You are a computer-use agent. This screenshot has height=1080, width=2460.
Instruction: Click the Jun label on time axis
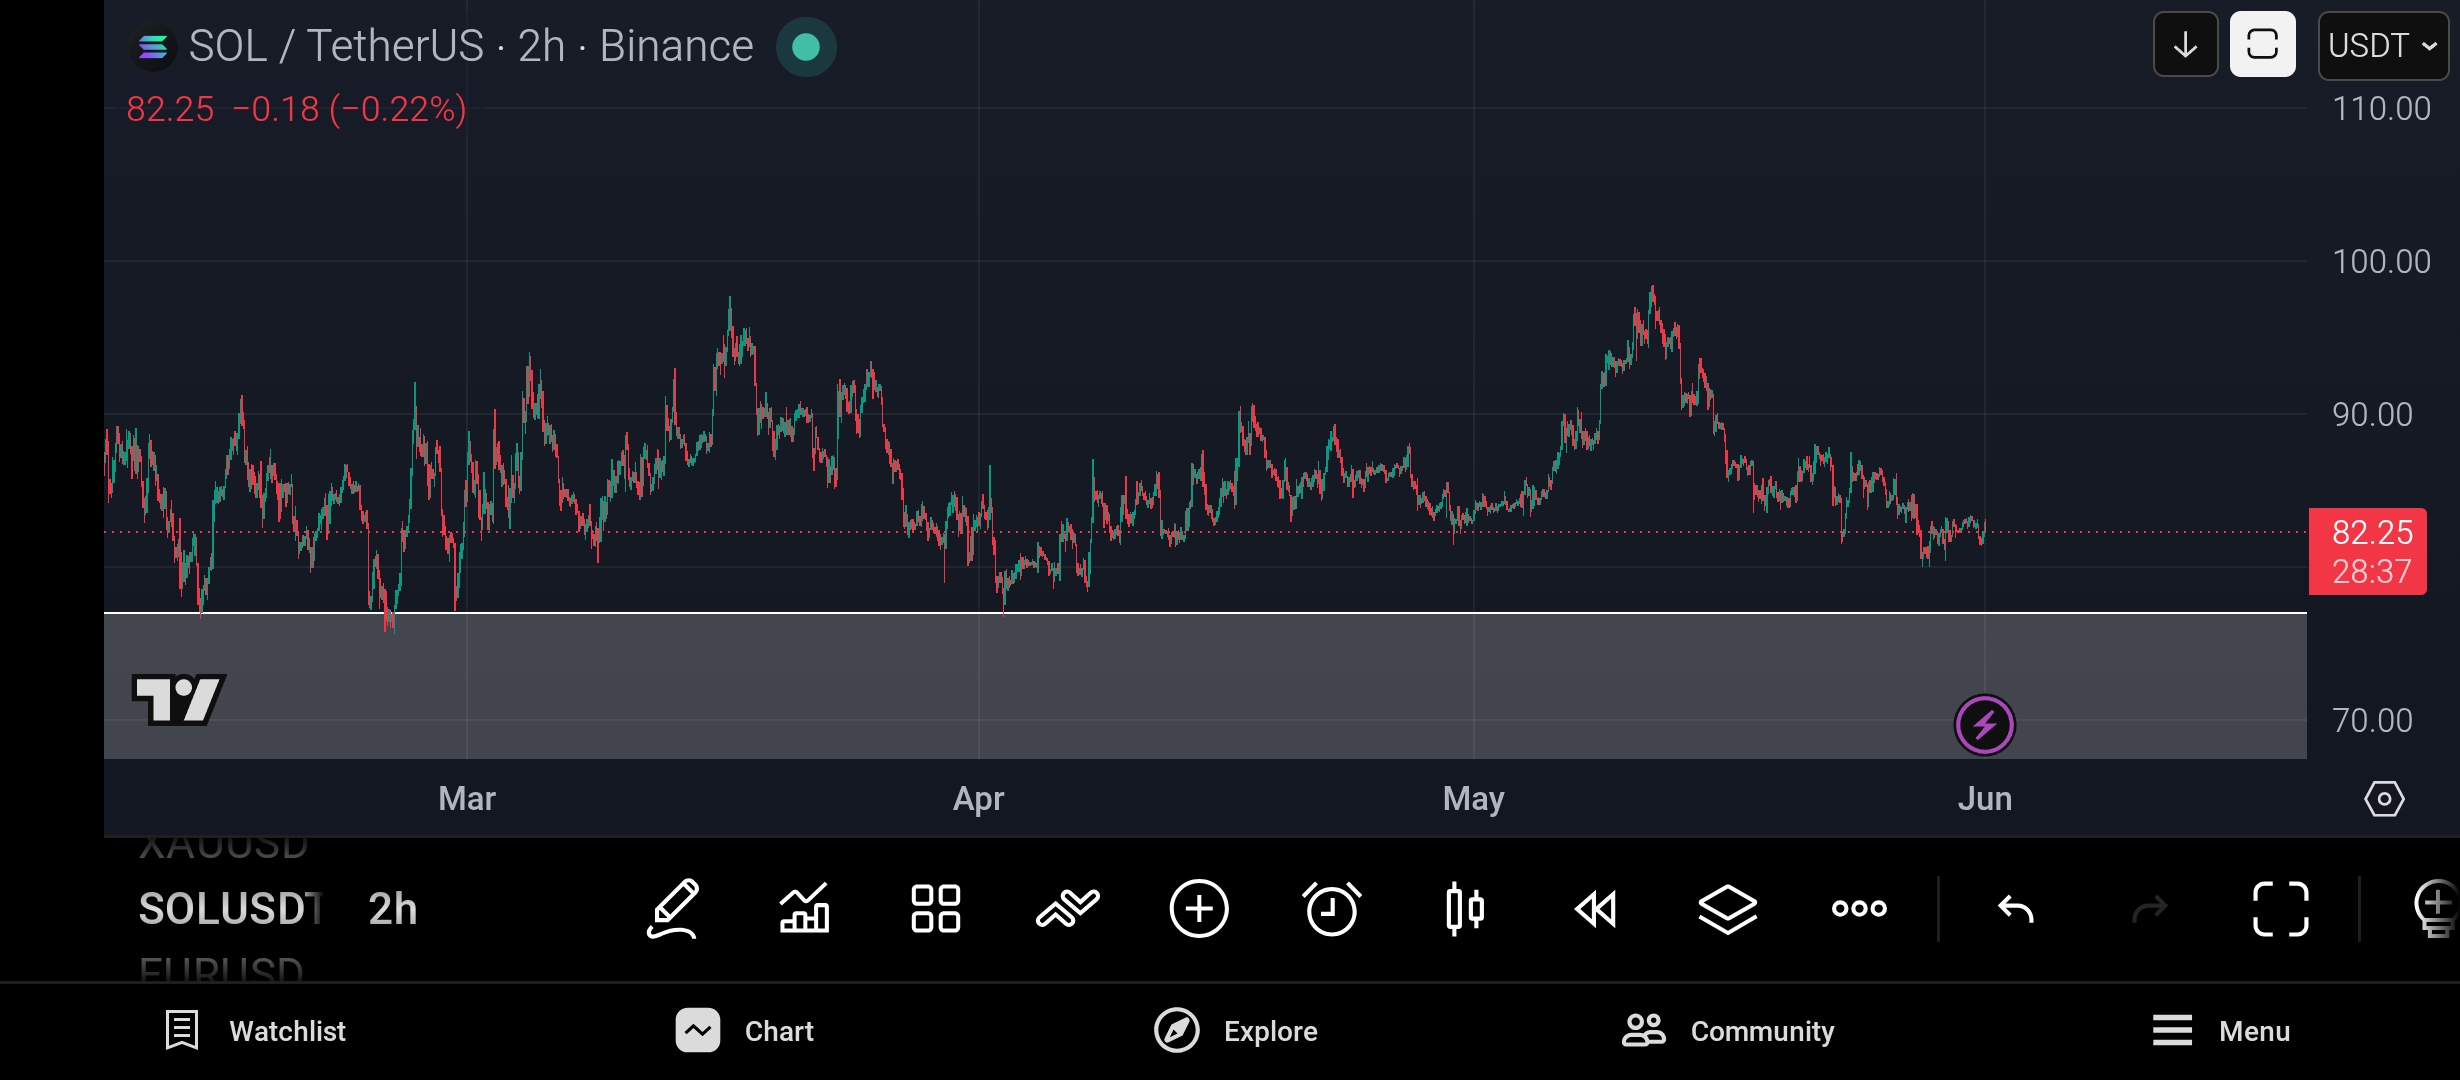coord(1985,799)
